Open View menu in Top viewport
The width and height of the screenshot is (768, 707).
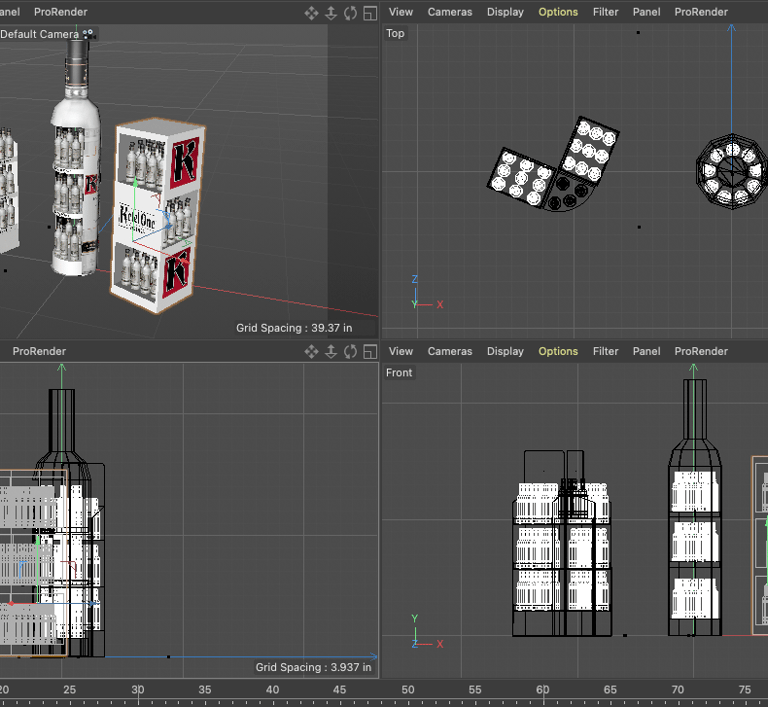tap(401, 12)
